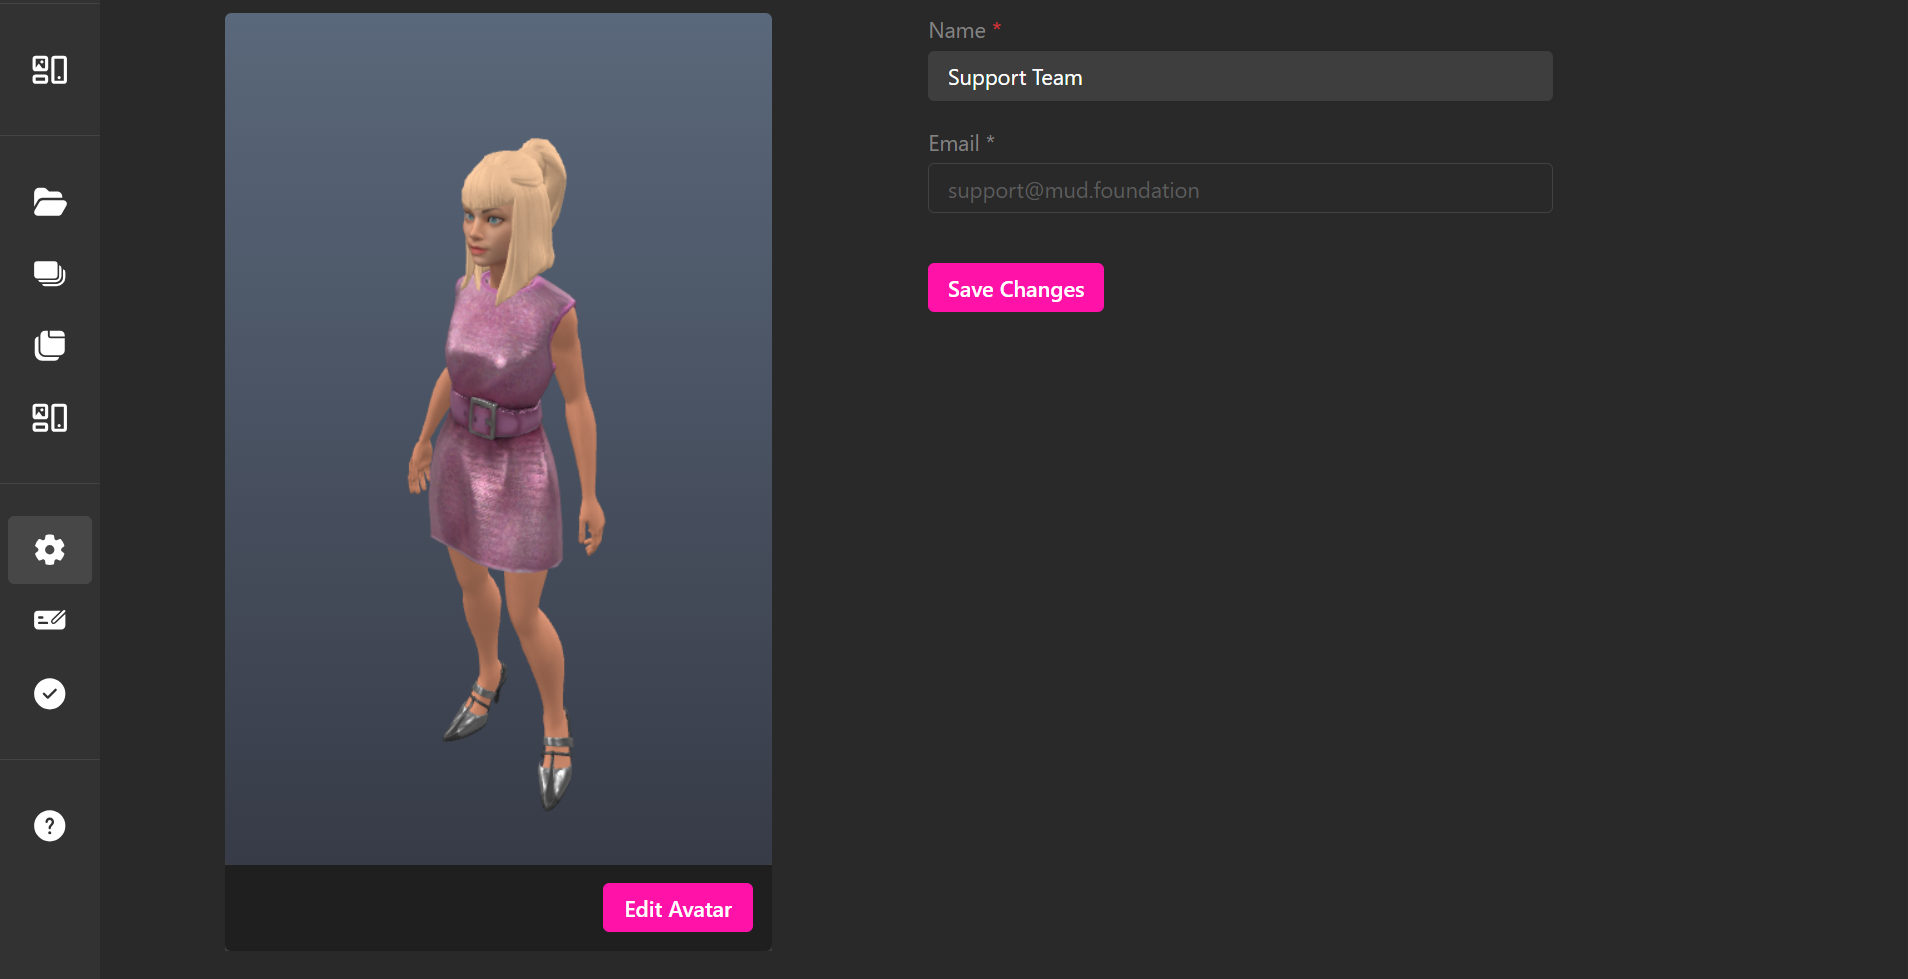This screenshot has height=979, width=1908.
Task: Click the Name field label
Action: pyautogui.click(x=956, y=31)
